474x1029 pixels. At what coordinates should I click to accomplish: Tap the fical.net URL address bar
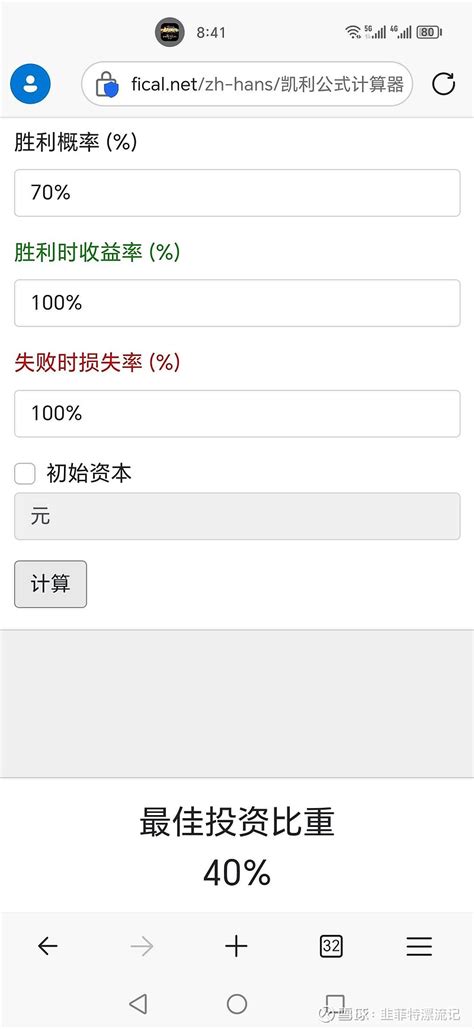pos(247,84)
